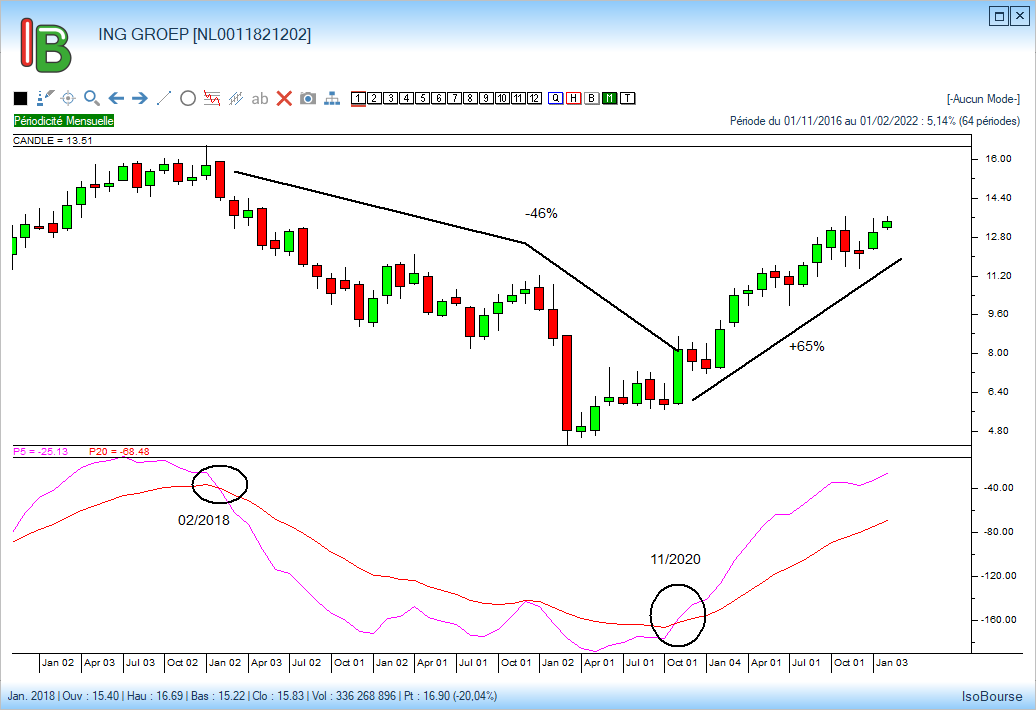
Task: Close the chart window
Action: coord(1020,16)
